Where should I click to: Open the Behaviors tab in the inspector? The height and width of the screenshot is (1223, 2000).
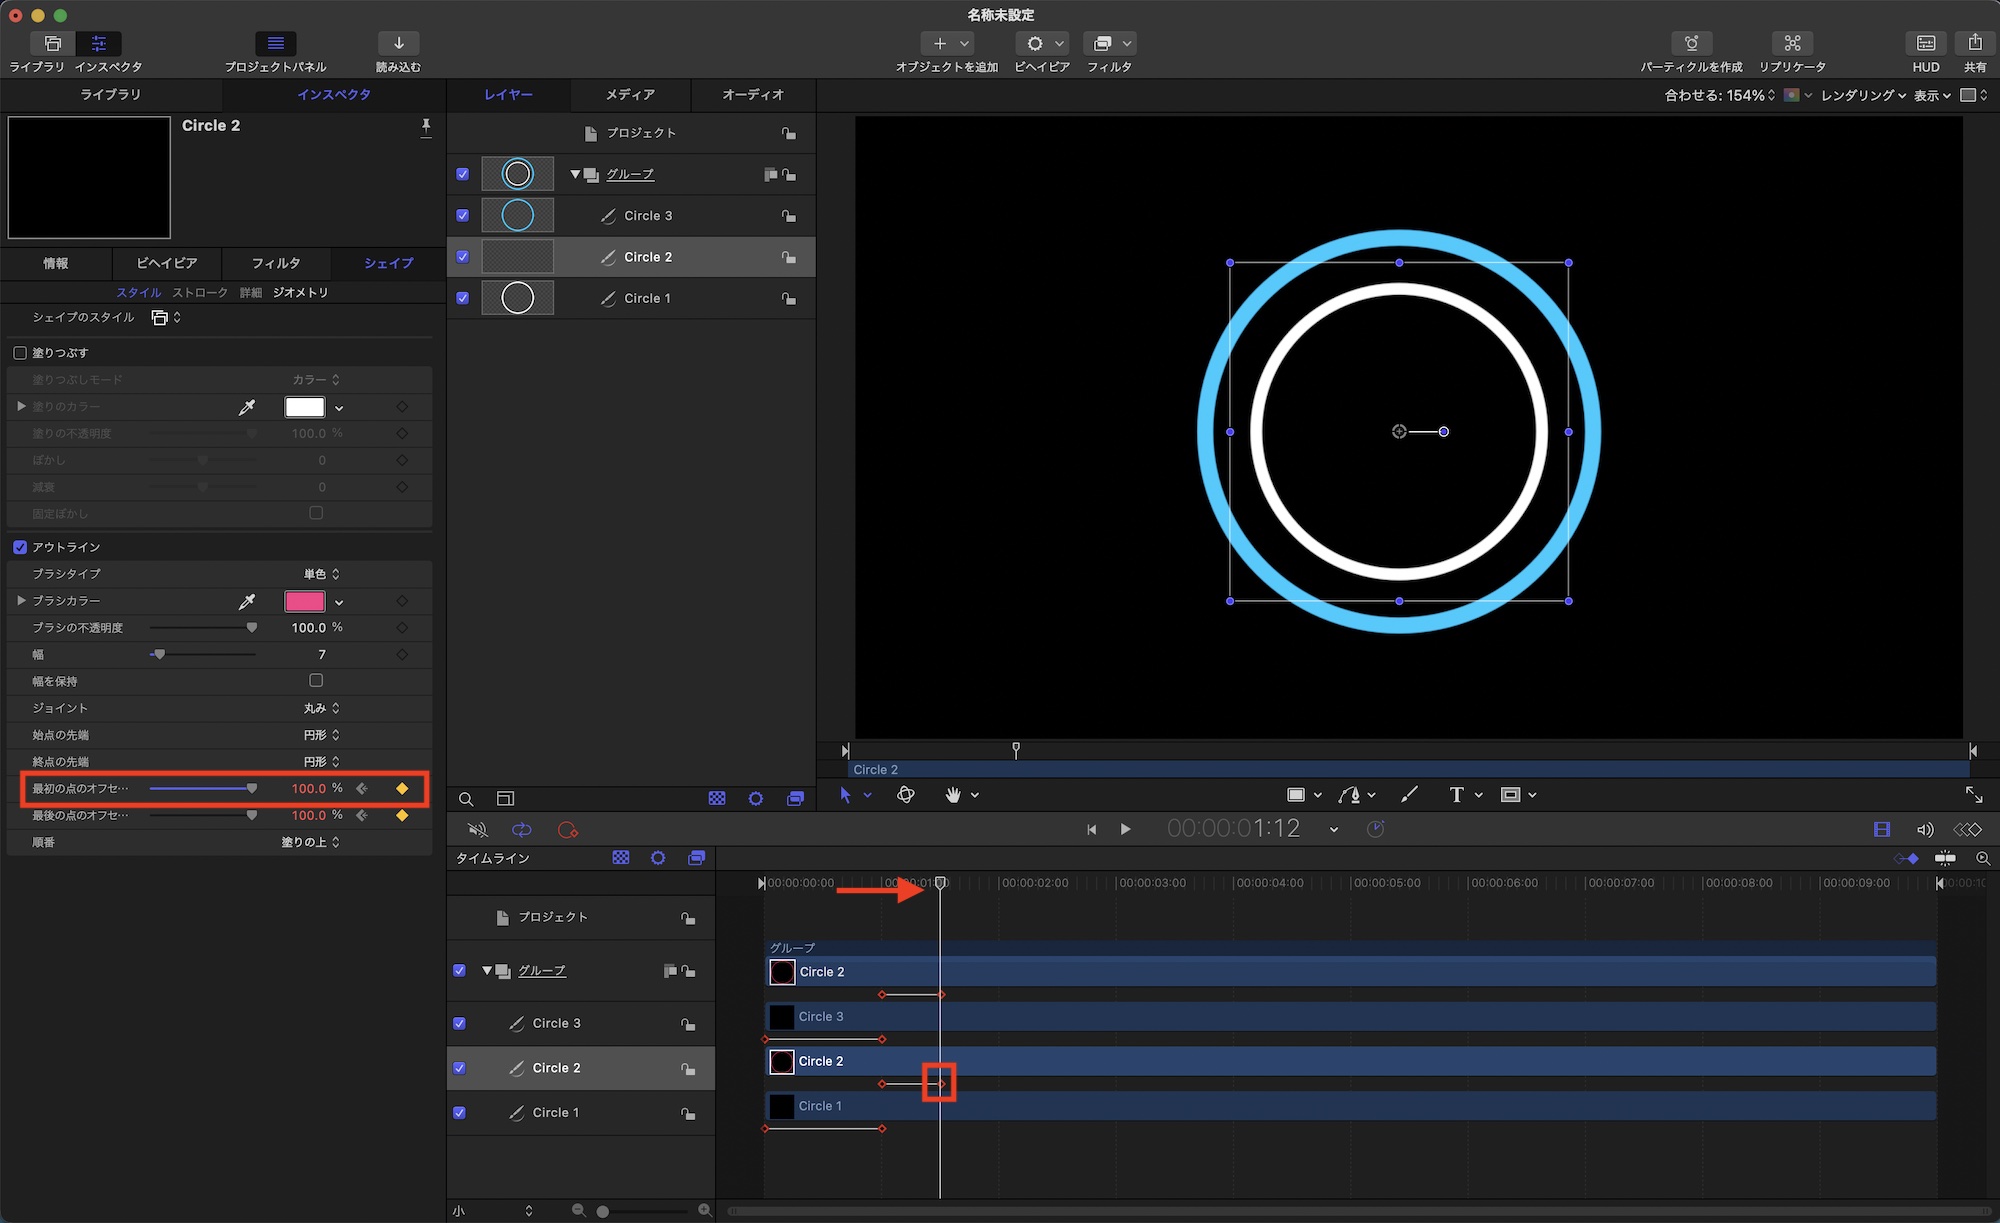166,263
